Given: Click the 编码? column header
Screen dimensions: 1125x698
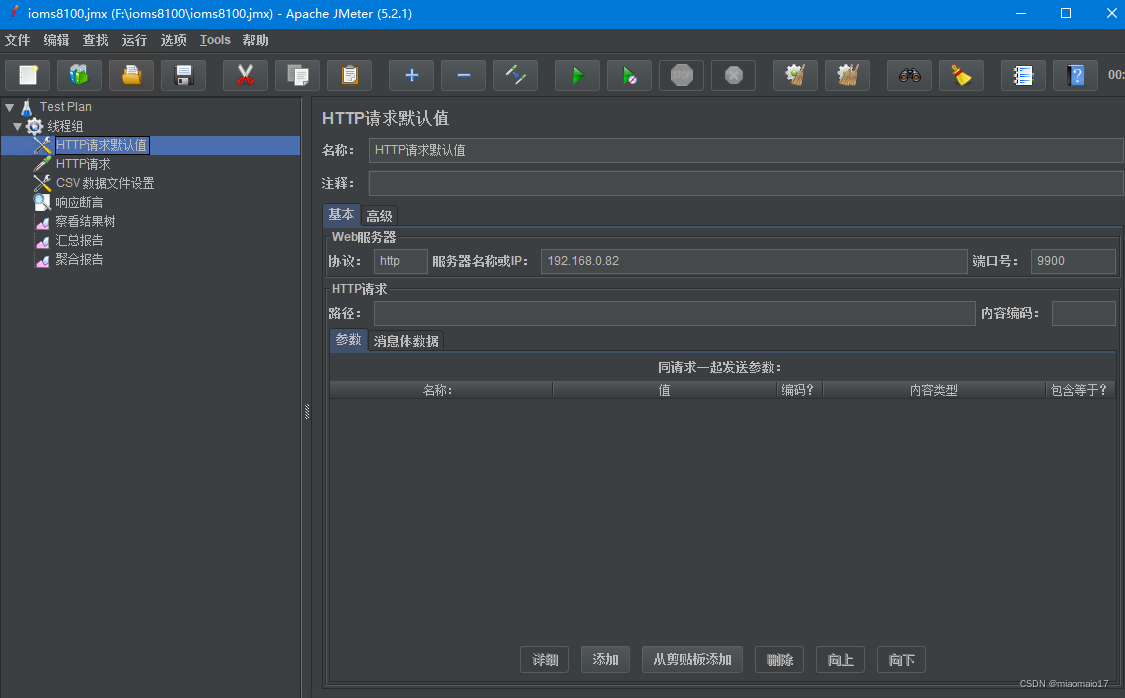Looking at the screenshot, I should [799, 390].
